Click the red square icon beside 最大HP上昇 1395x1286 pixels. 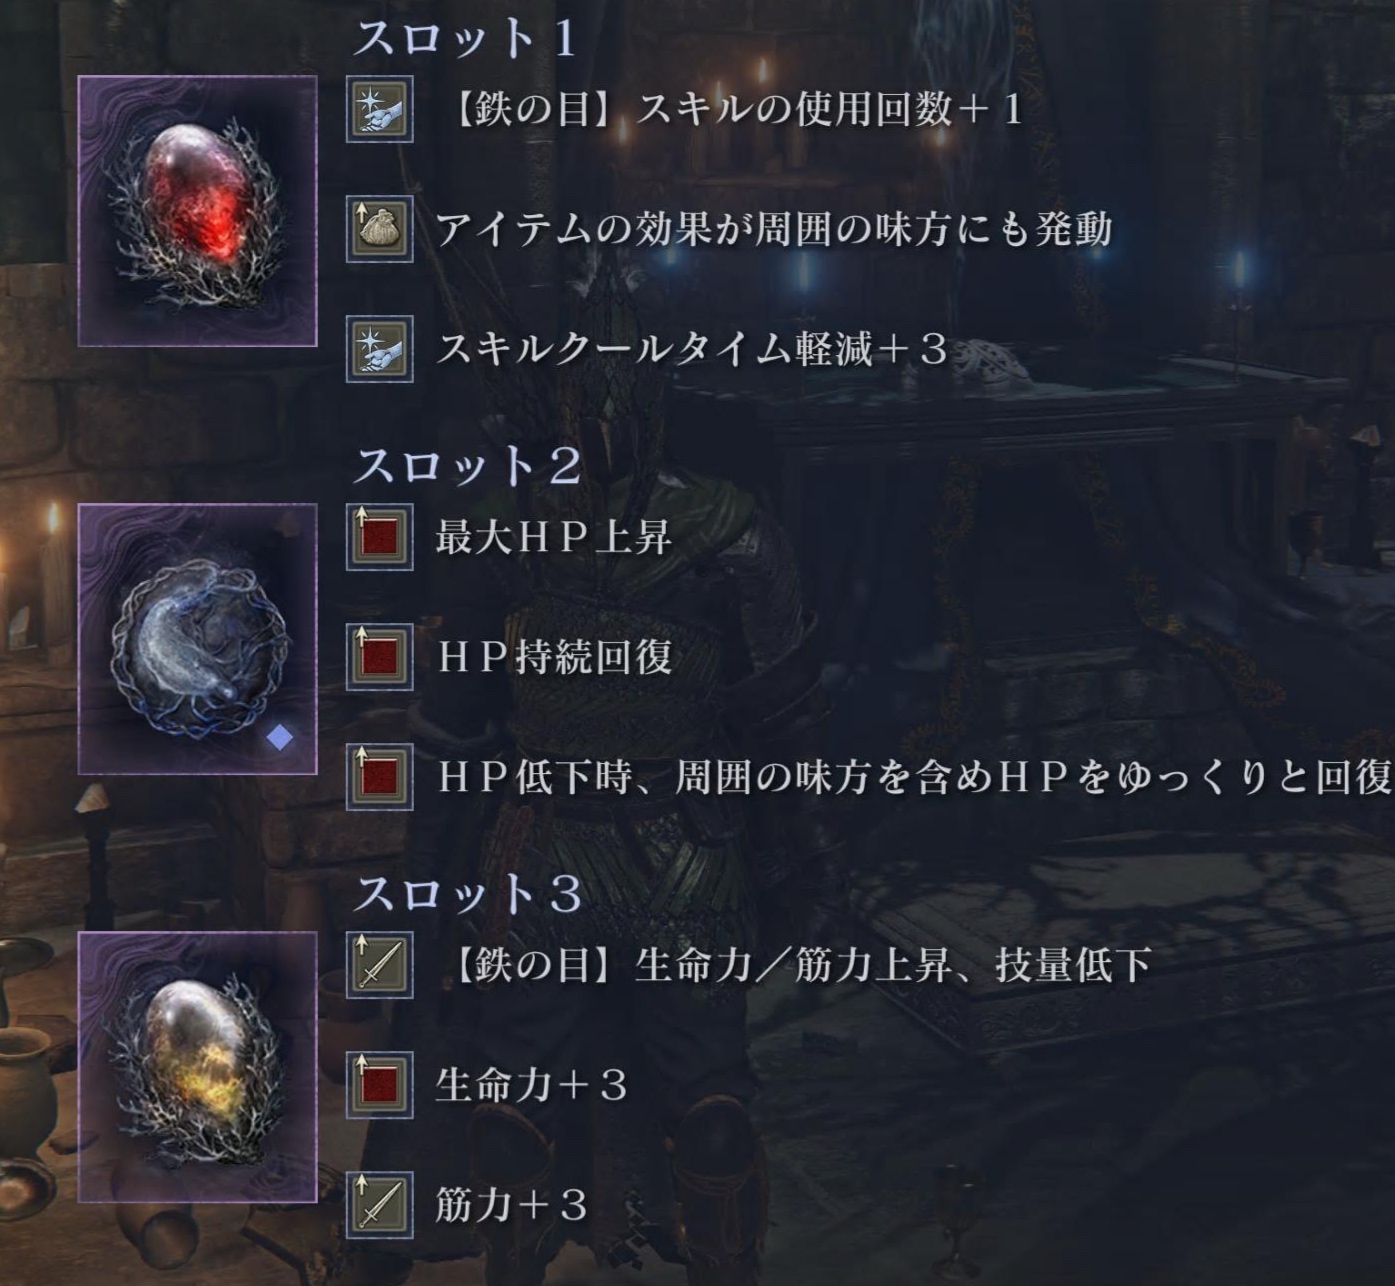coord(380,538)
